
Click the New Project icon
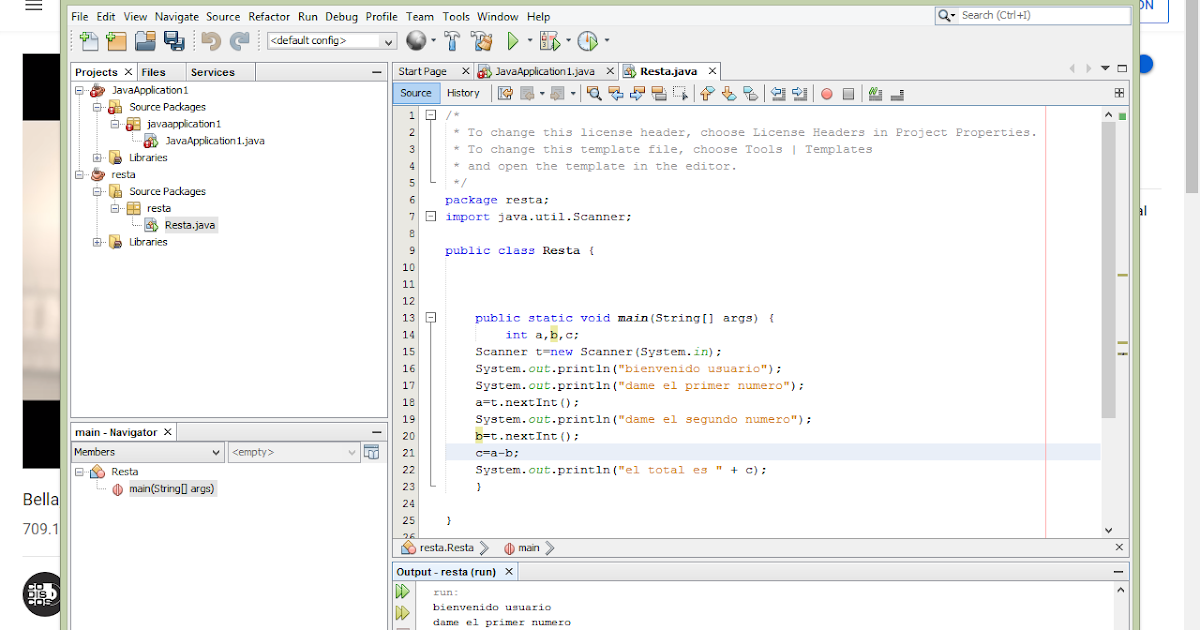(118, 40)
